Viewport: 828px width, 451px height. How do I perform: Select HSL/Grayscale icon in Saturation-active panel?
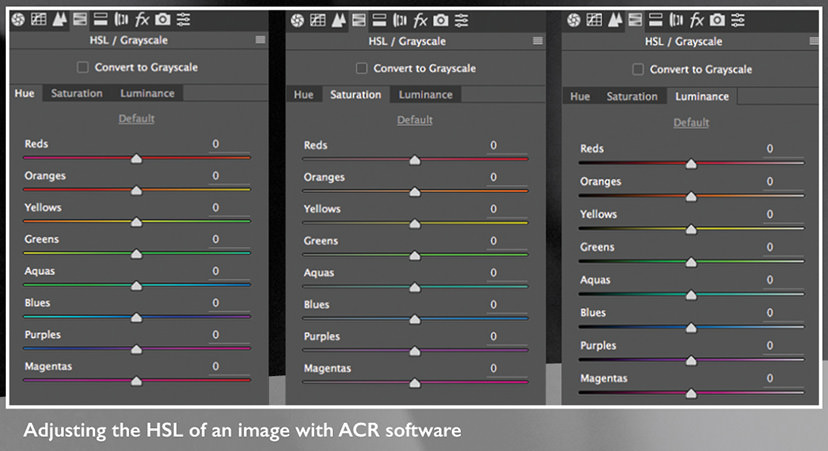tap(359, 21)
